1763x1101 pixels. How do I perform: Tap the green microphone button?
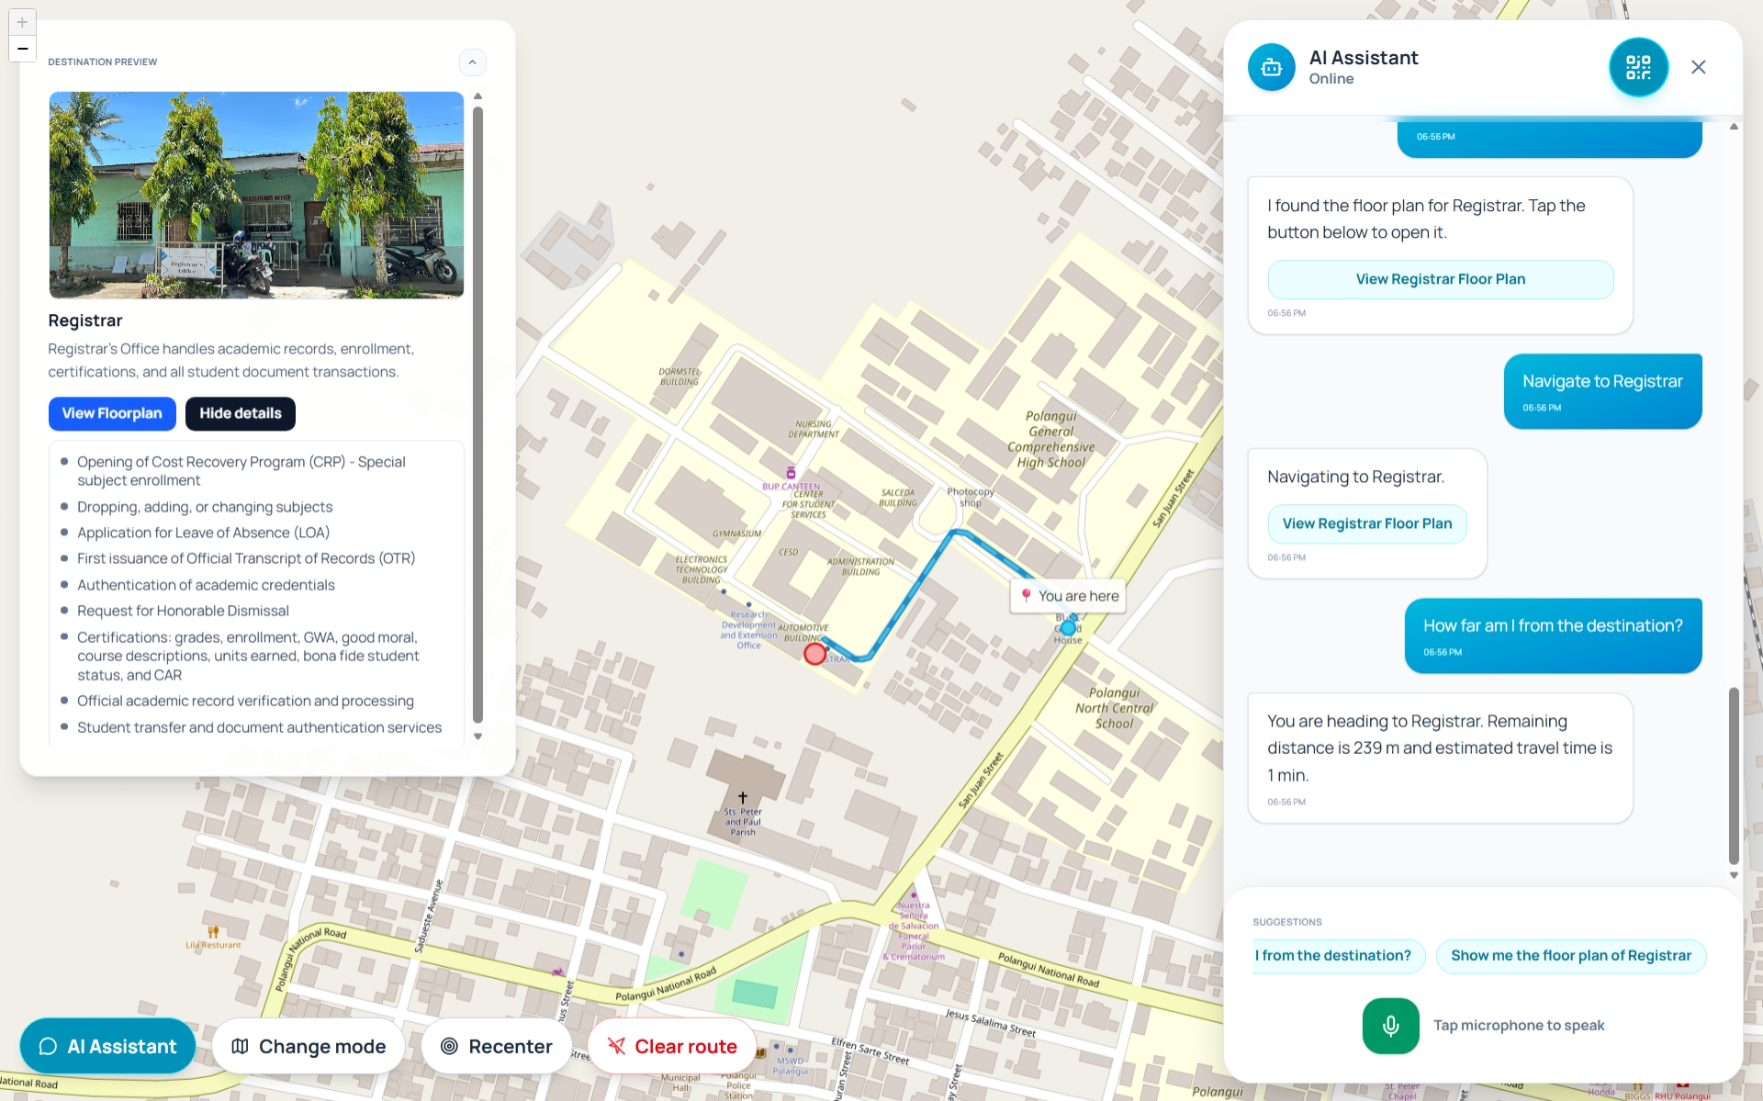coord(1390,1026)
